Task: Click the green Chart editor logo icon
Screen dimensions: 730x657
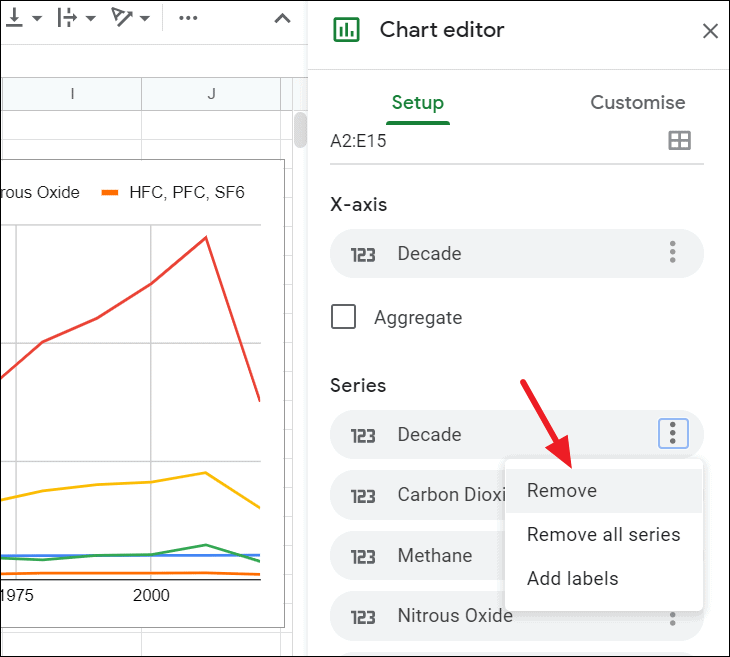Action: pyautogui.click(x=346, y=30)
